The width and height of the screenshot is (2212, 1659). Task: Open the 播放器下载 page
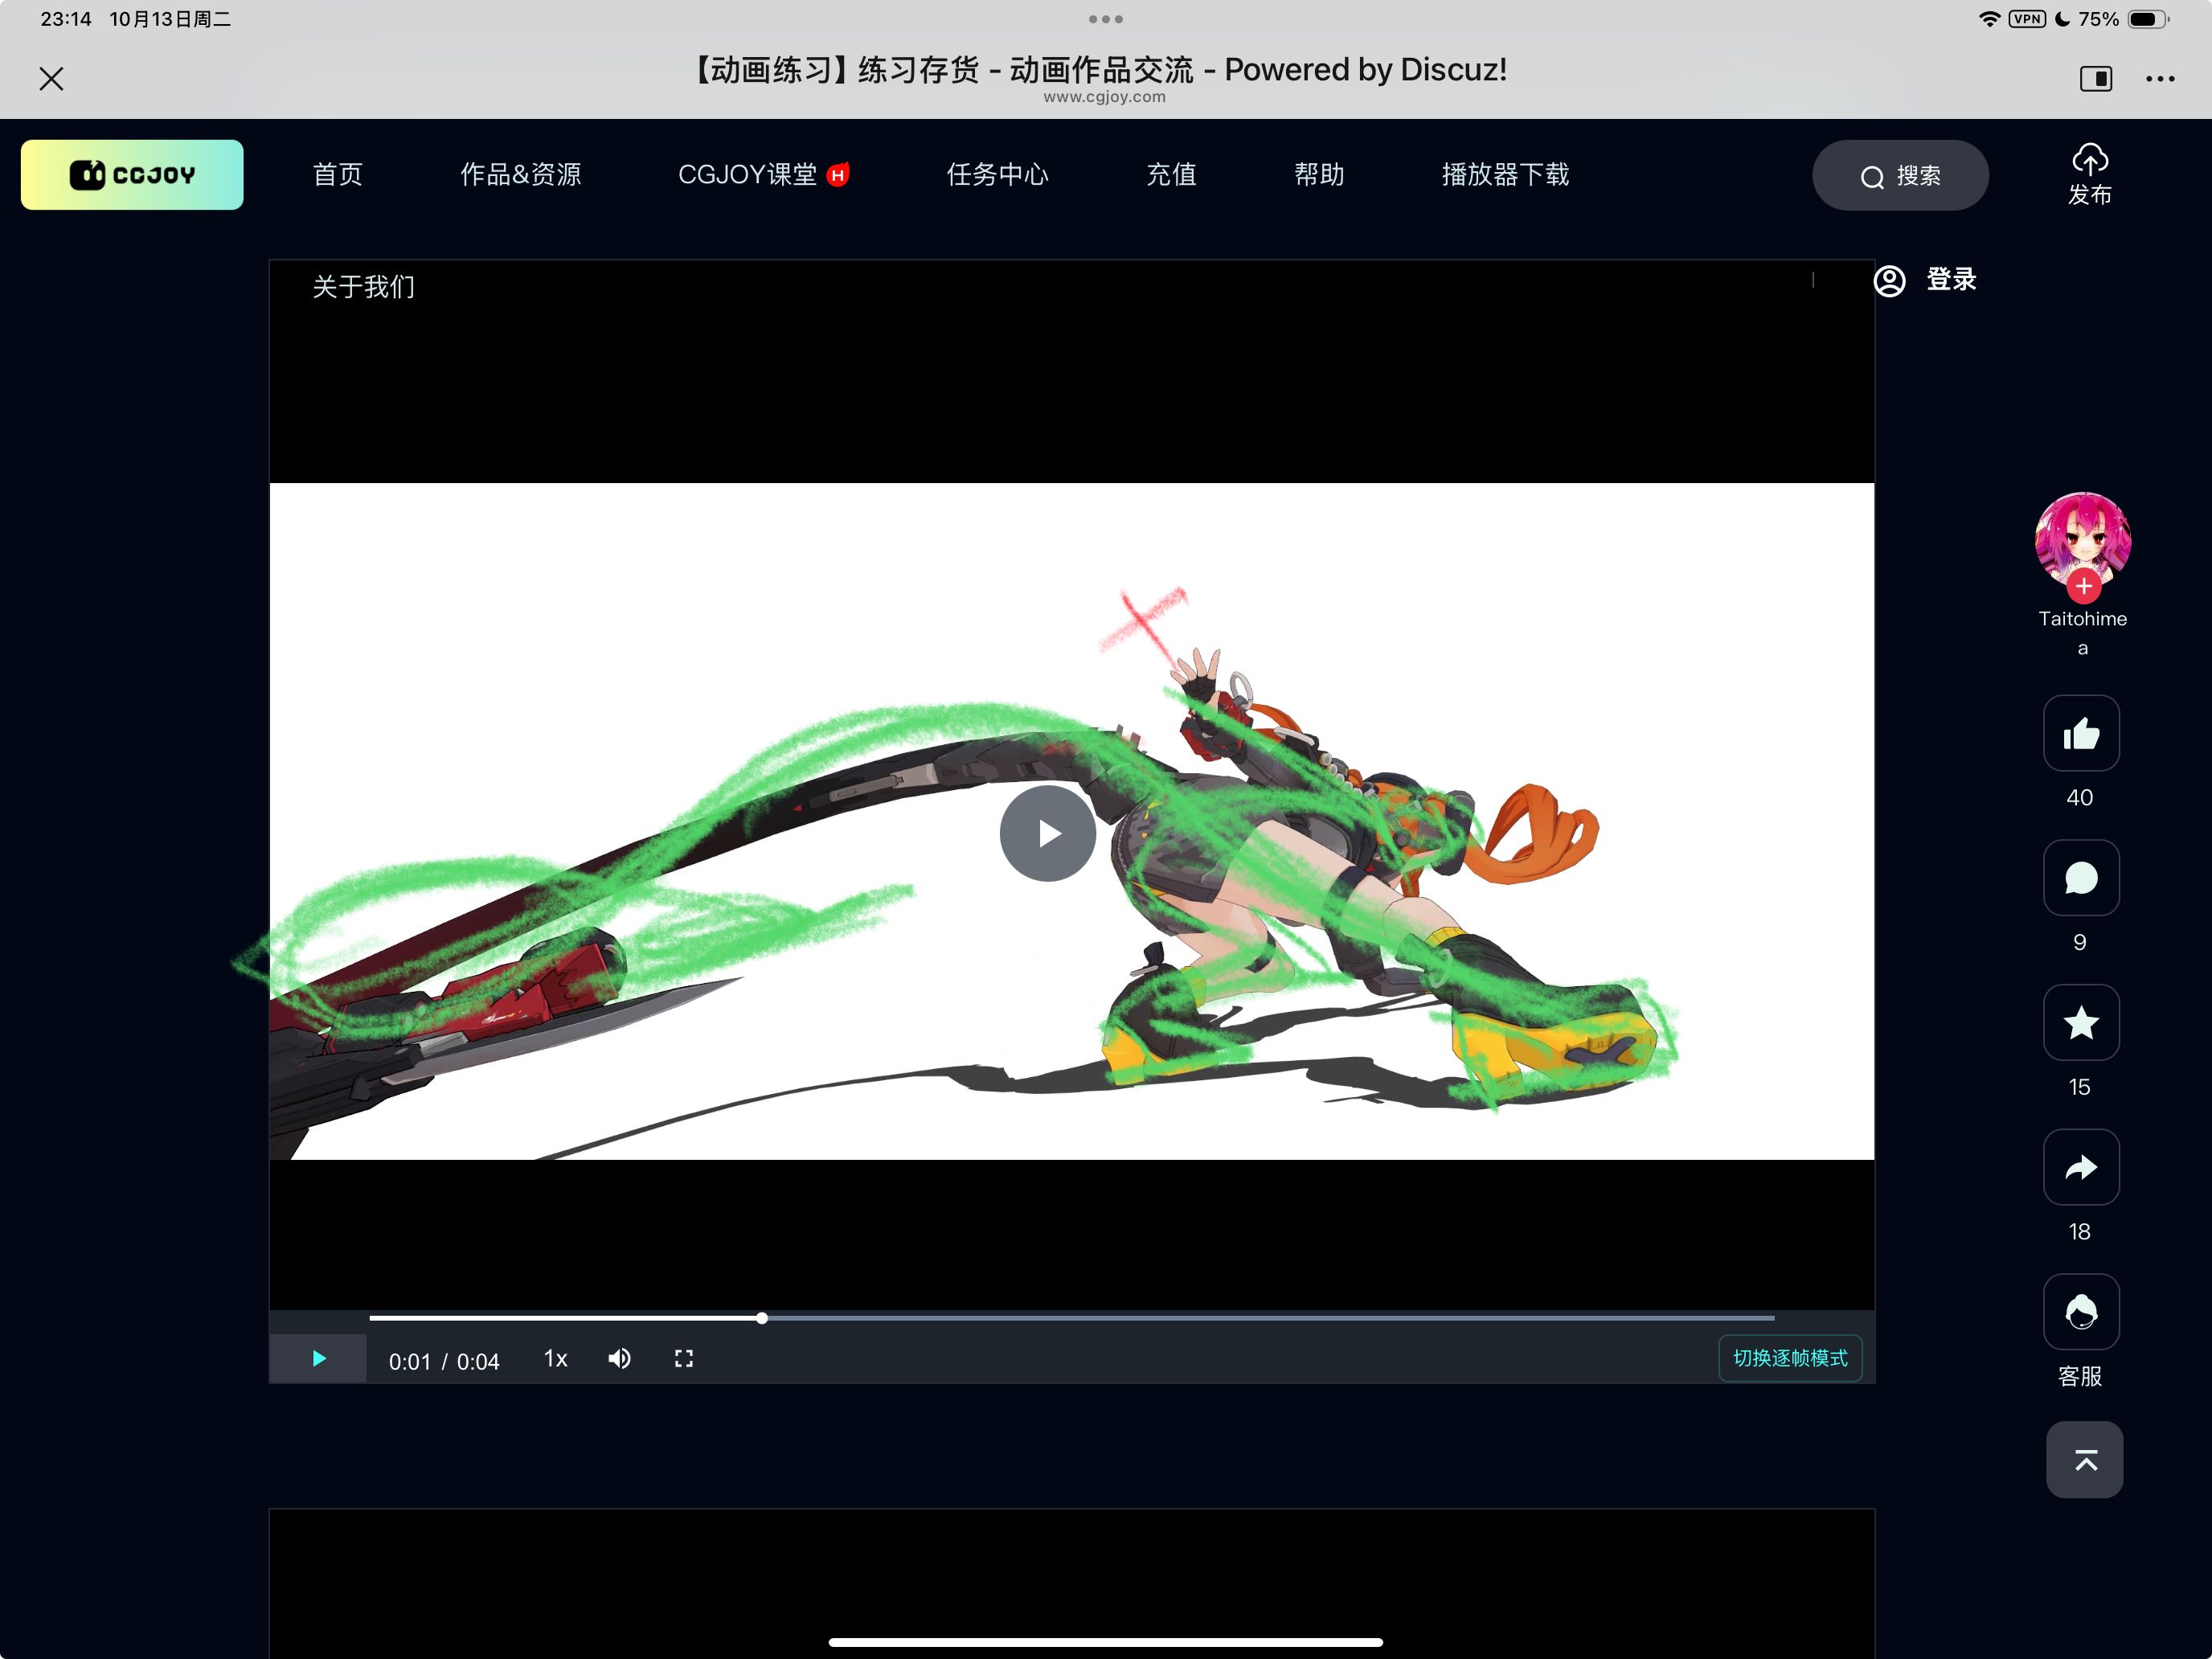(1505, 175)
